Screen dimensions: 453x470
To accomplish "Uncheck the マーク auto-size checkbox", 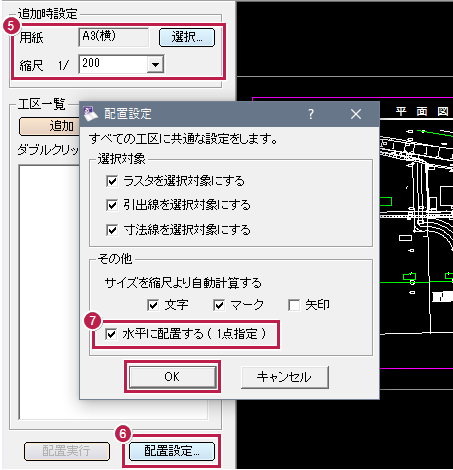I will coord(219,305).
